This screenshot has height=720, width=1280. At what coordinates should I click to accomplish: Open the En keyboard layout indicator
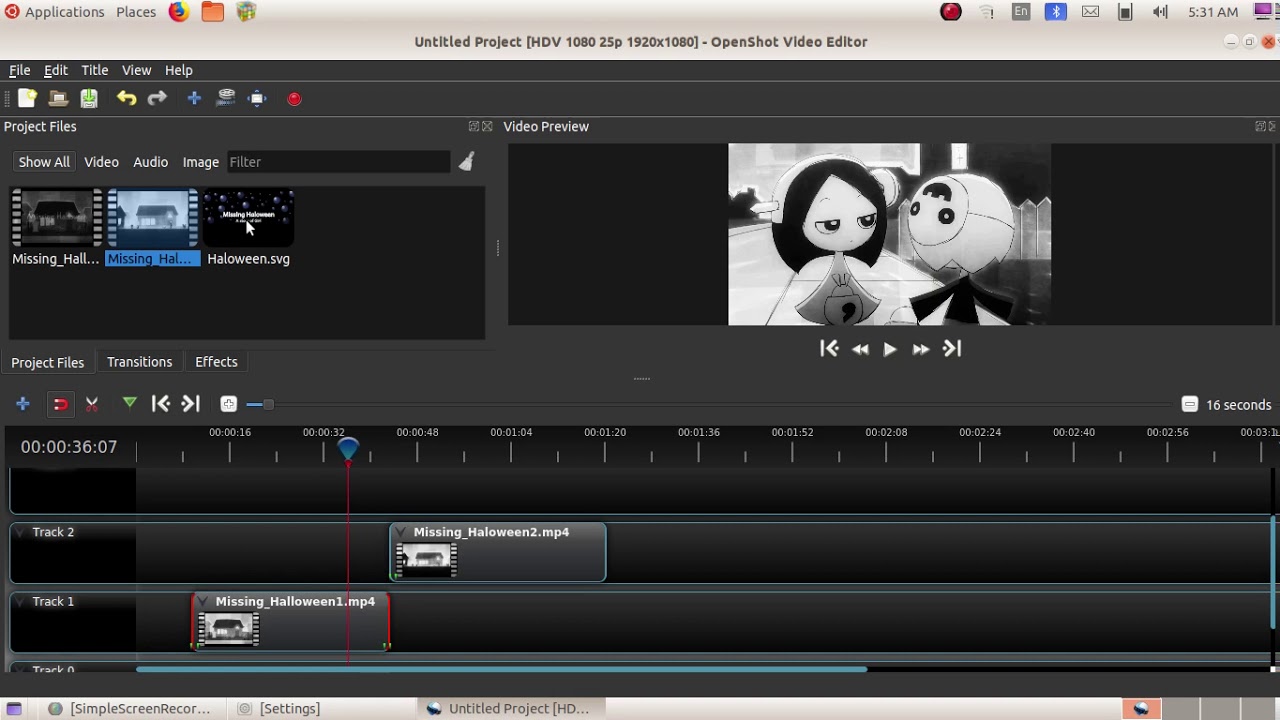[1021, 12]
